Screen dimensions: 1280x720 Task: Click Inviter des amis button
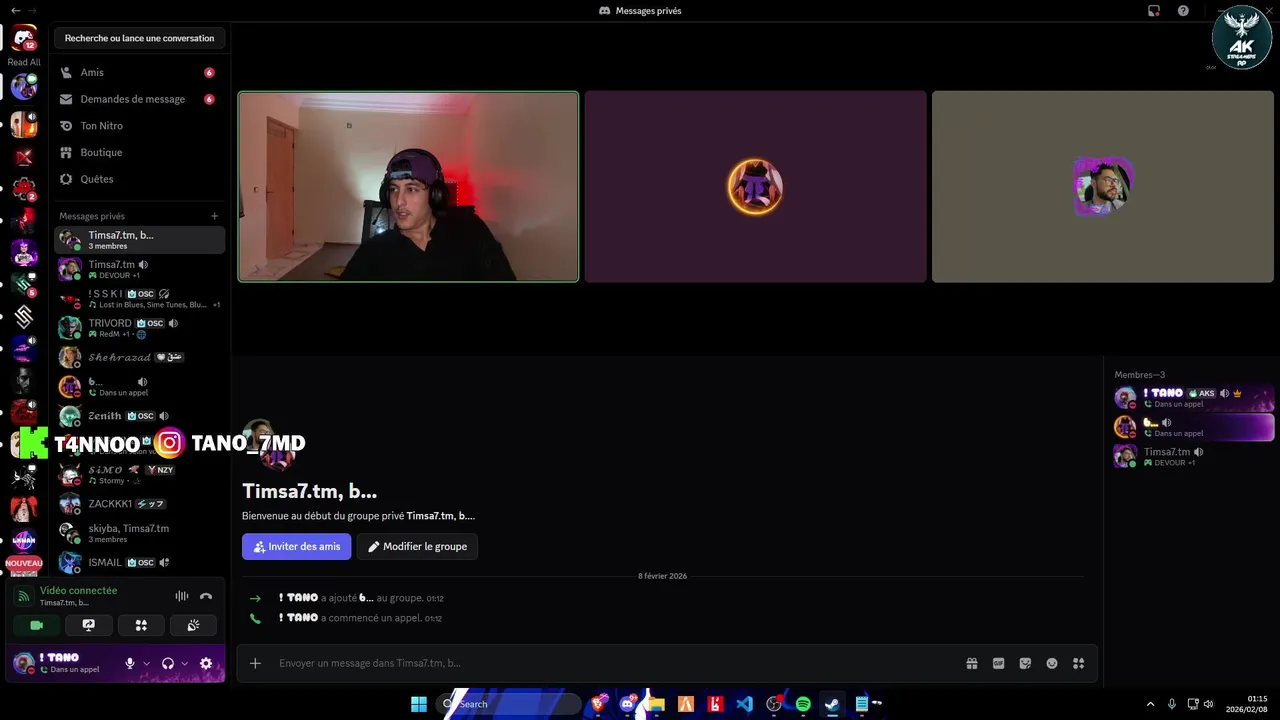click(x=297, y=546)
